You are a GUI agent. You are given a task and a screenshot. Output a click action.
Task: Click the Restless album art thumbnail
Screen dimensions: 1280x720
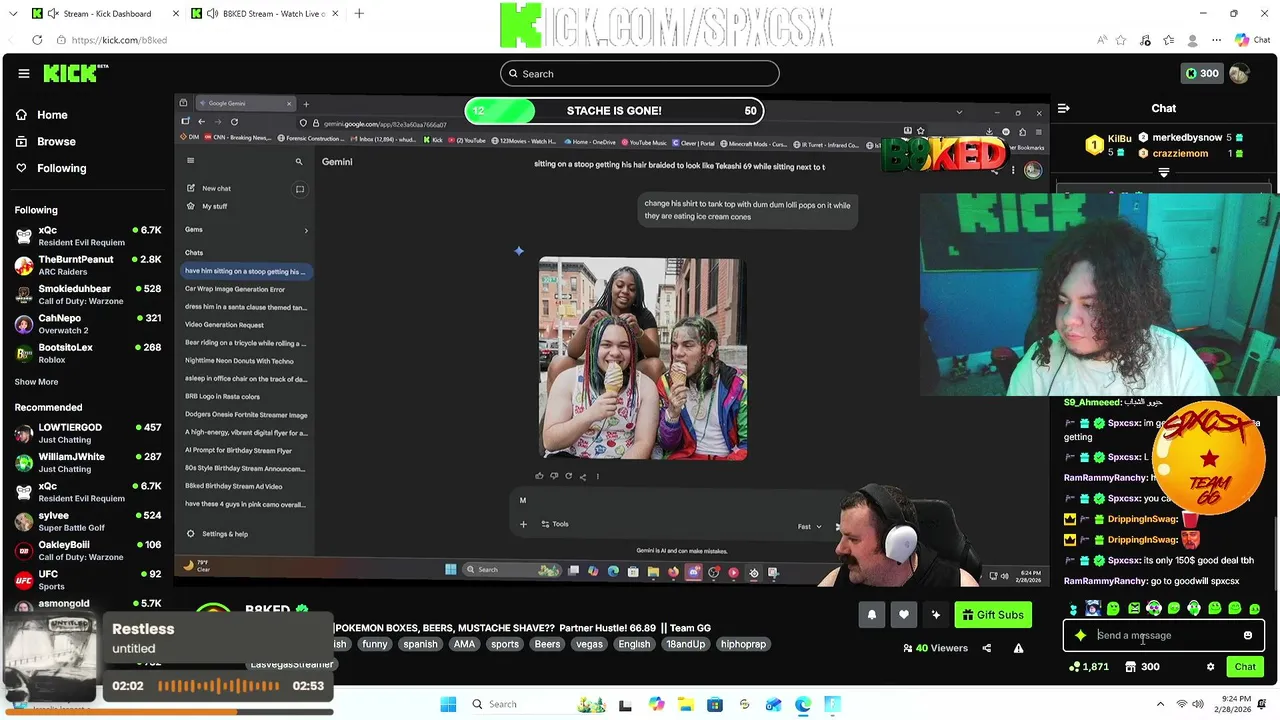click(x=52, y=658)
